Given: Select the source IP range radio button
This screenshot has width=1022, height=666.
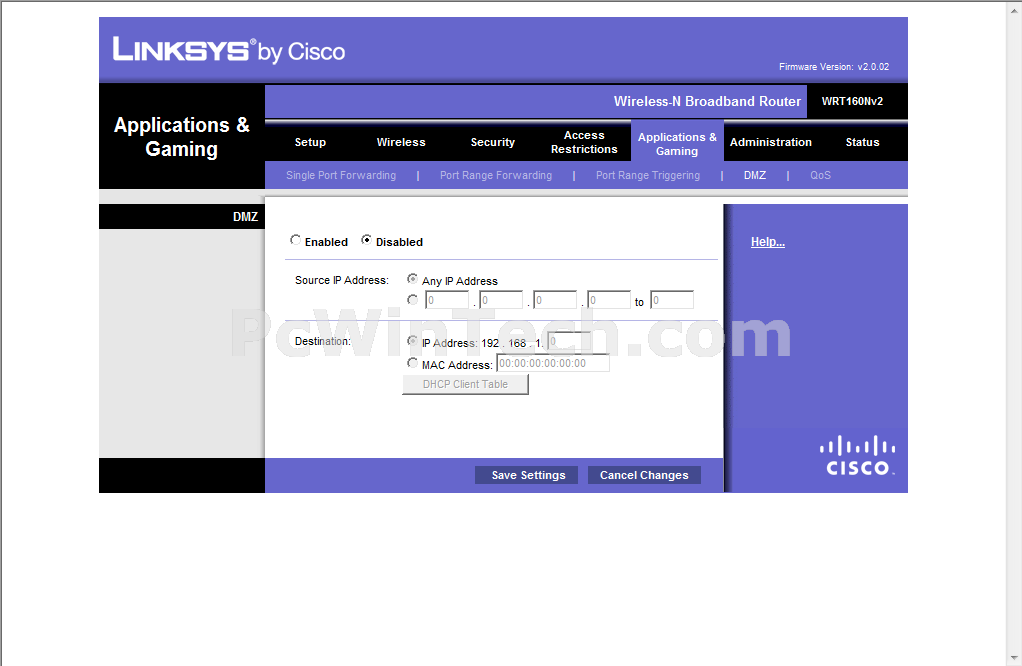Looking at the screenshot, I should click(x=412, y=300).
